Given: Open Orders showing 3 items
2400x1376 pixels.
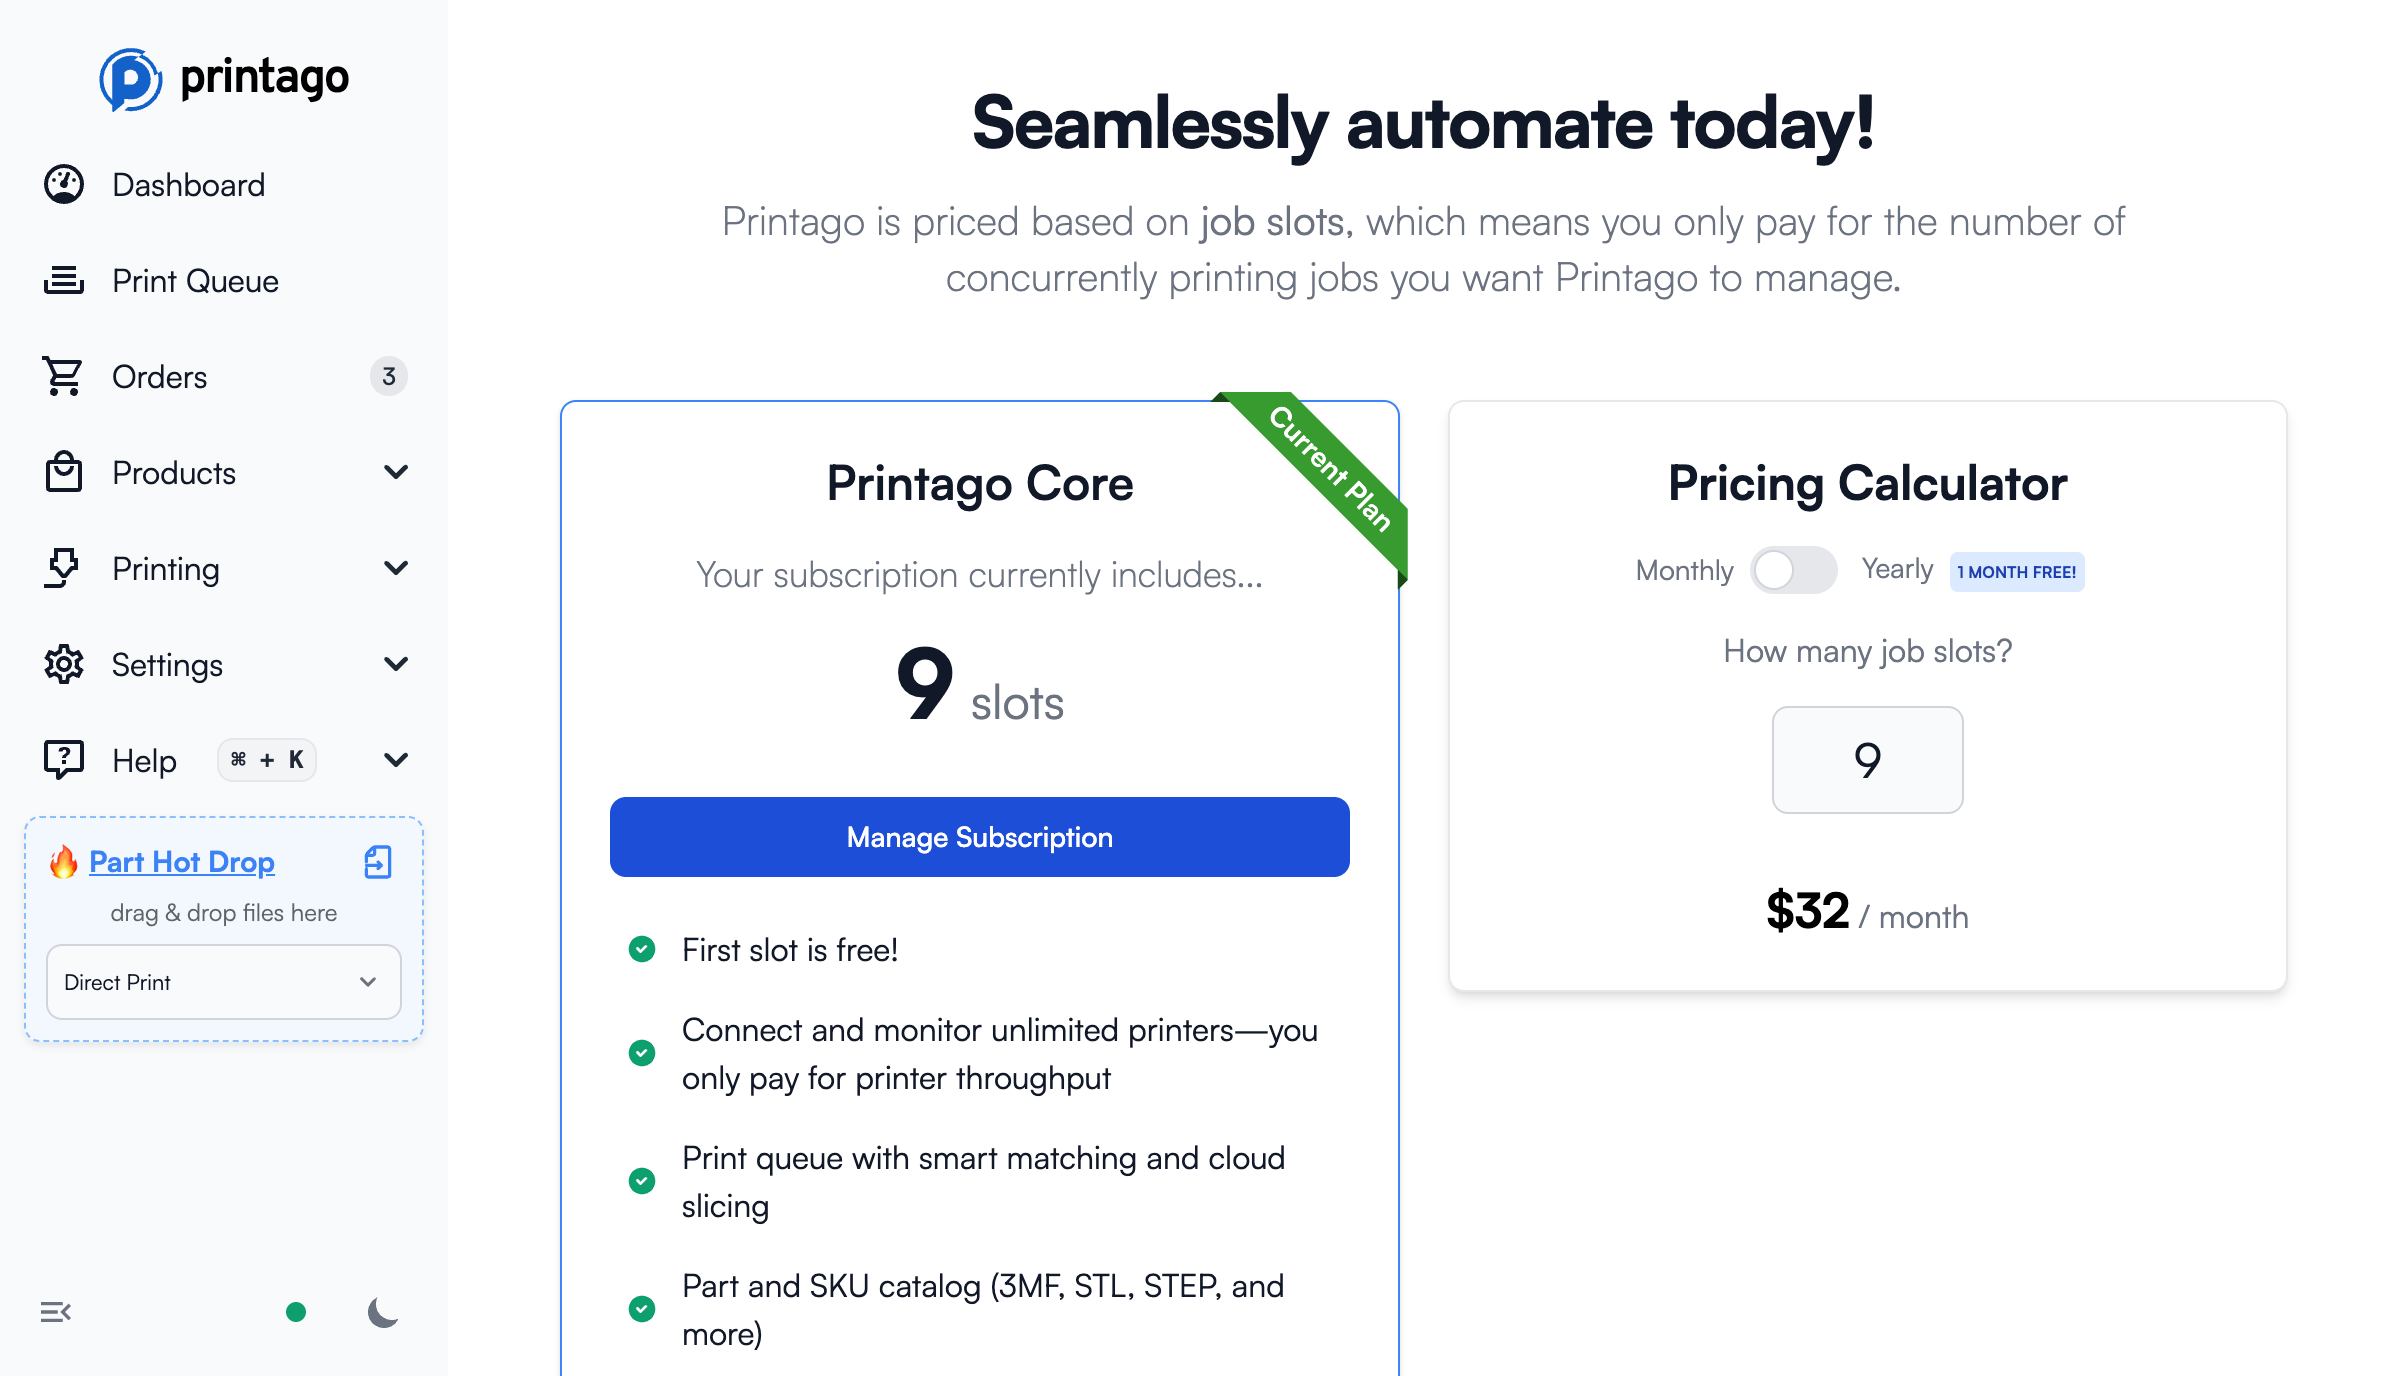Looking at the screenshot, I should [x=158, y=377].
